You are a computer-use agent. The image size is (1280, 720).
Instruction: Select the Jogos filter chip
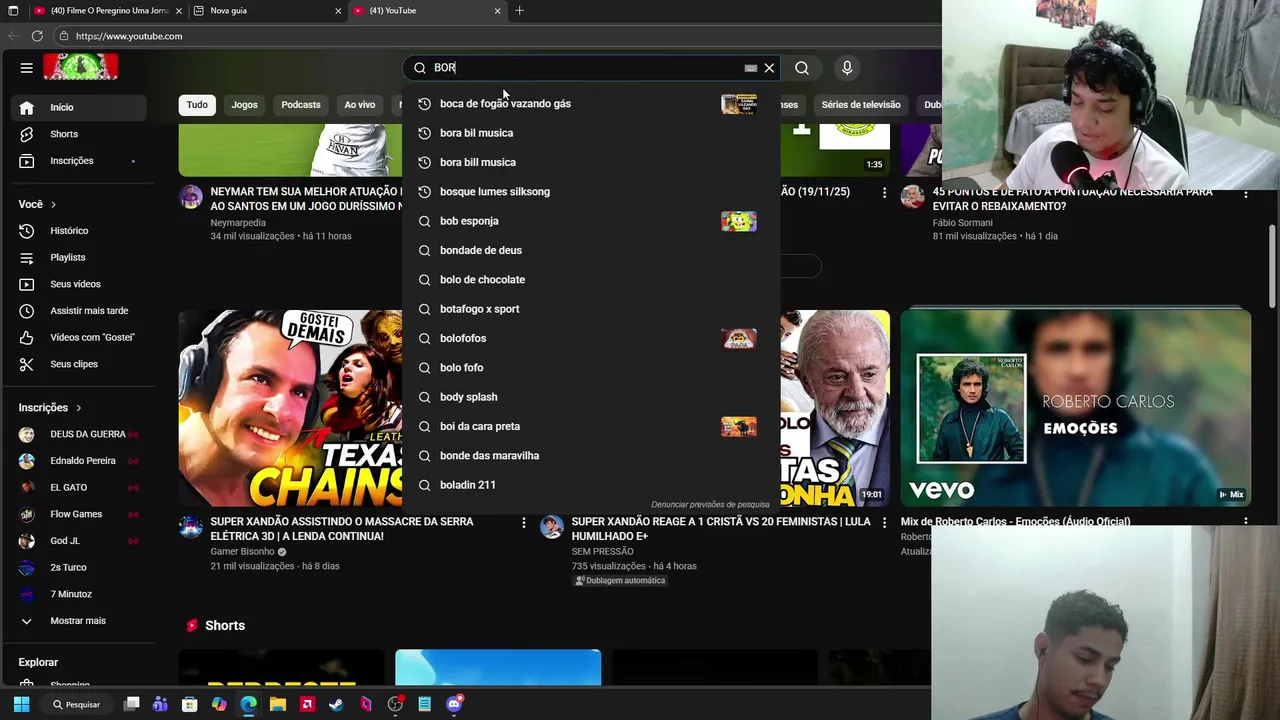244,105
